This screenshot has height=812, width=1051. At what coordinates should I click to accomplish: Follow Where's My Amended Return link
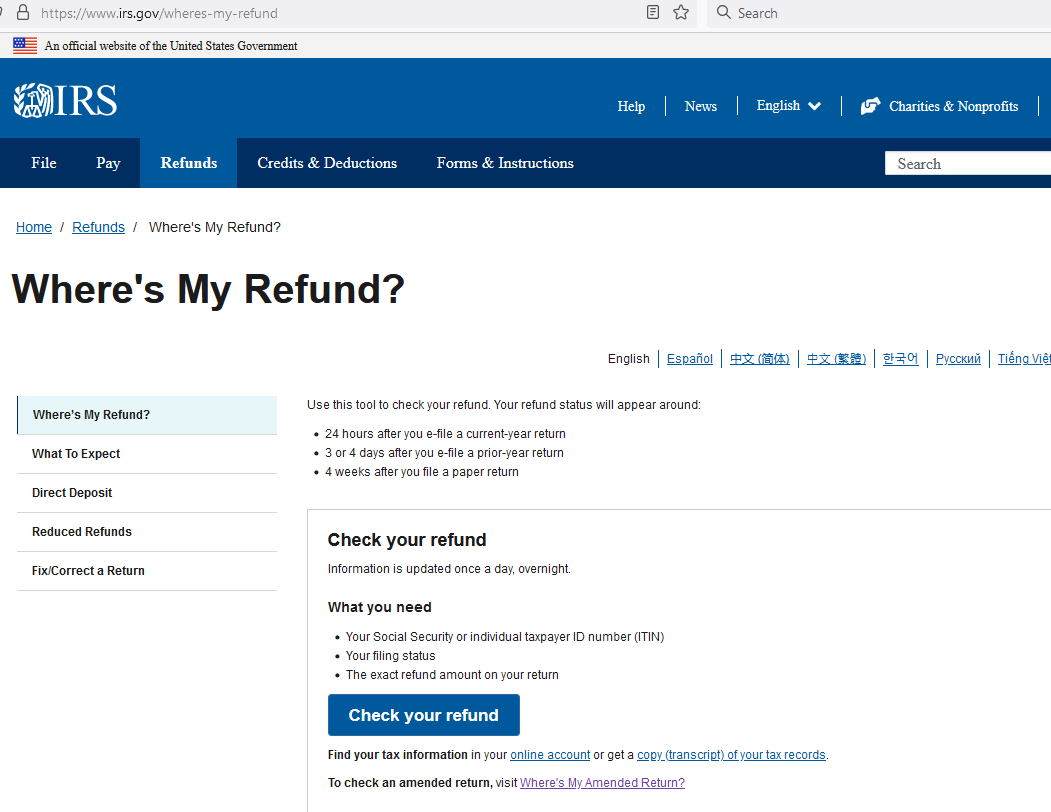pyautogui.click(x=602, y=783)
